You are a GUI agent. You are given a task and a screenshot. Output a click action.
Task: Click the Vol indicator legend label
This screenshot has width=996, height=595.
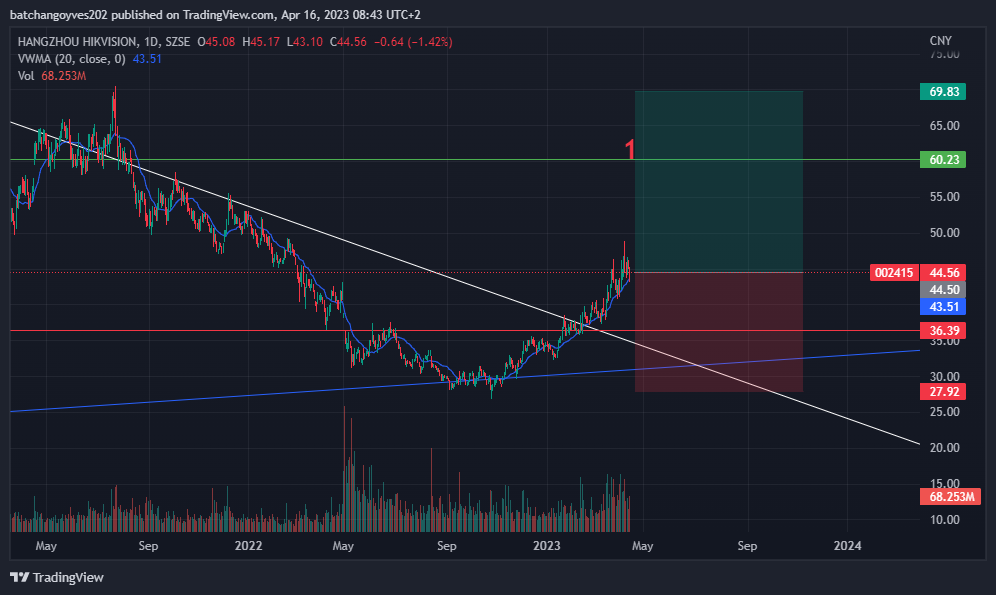click(26, 76)
